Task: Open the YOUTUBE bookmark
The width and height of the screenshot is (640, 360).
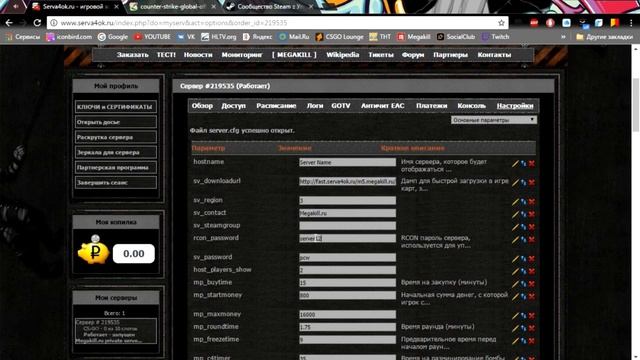Action: (152, 37)
